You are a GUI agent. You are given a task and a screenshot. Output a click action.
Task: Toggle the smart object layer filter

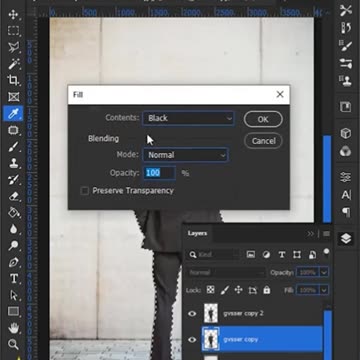coord(312,255)
